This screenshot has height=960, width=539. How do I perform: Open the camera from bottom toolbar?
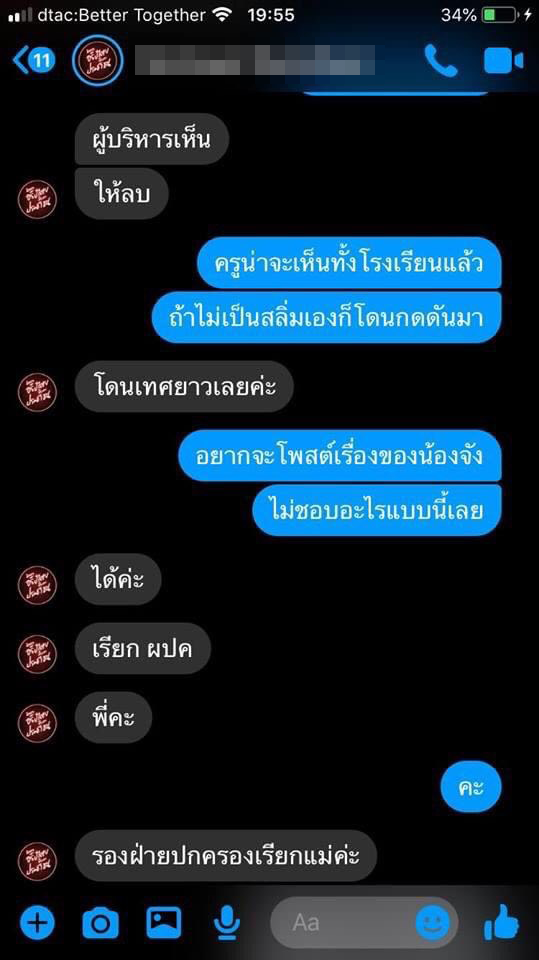click(x=101, y=921)
